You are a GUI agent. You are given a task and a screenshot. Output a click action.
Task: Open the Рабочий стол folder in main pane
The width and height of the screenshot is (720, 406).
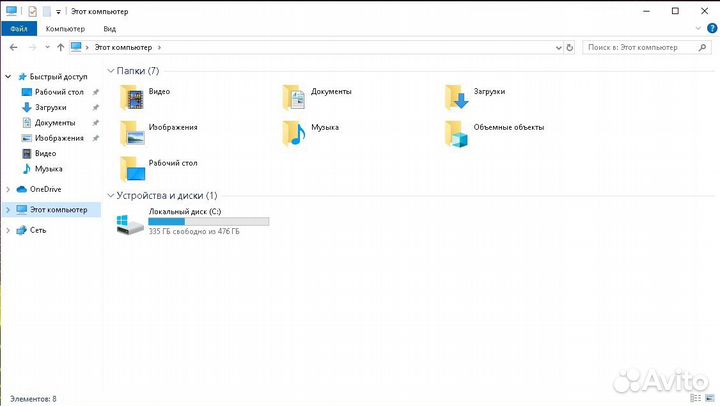pyautogui.click(x=132, y=167)
